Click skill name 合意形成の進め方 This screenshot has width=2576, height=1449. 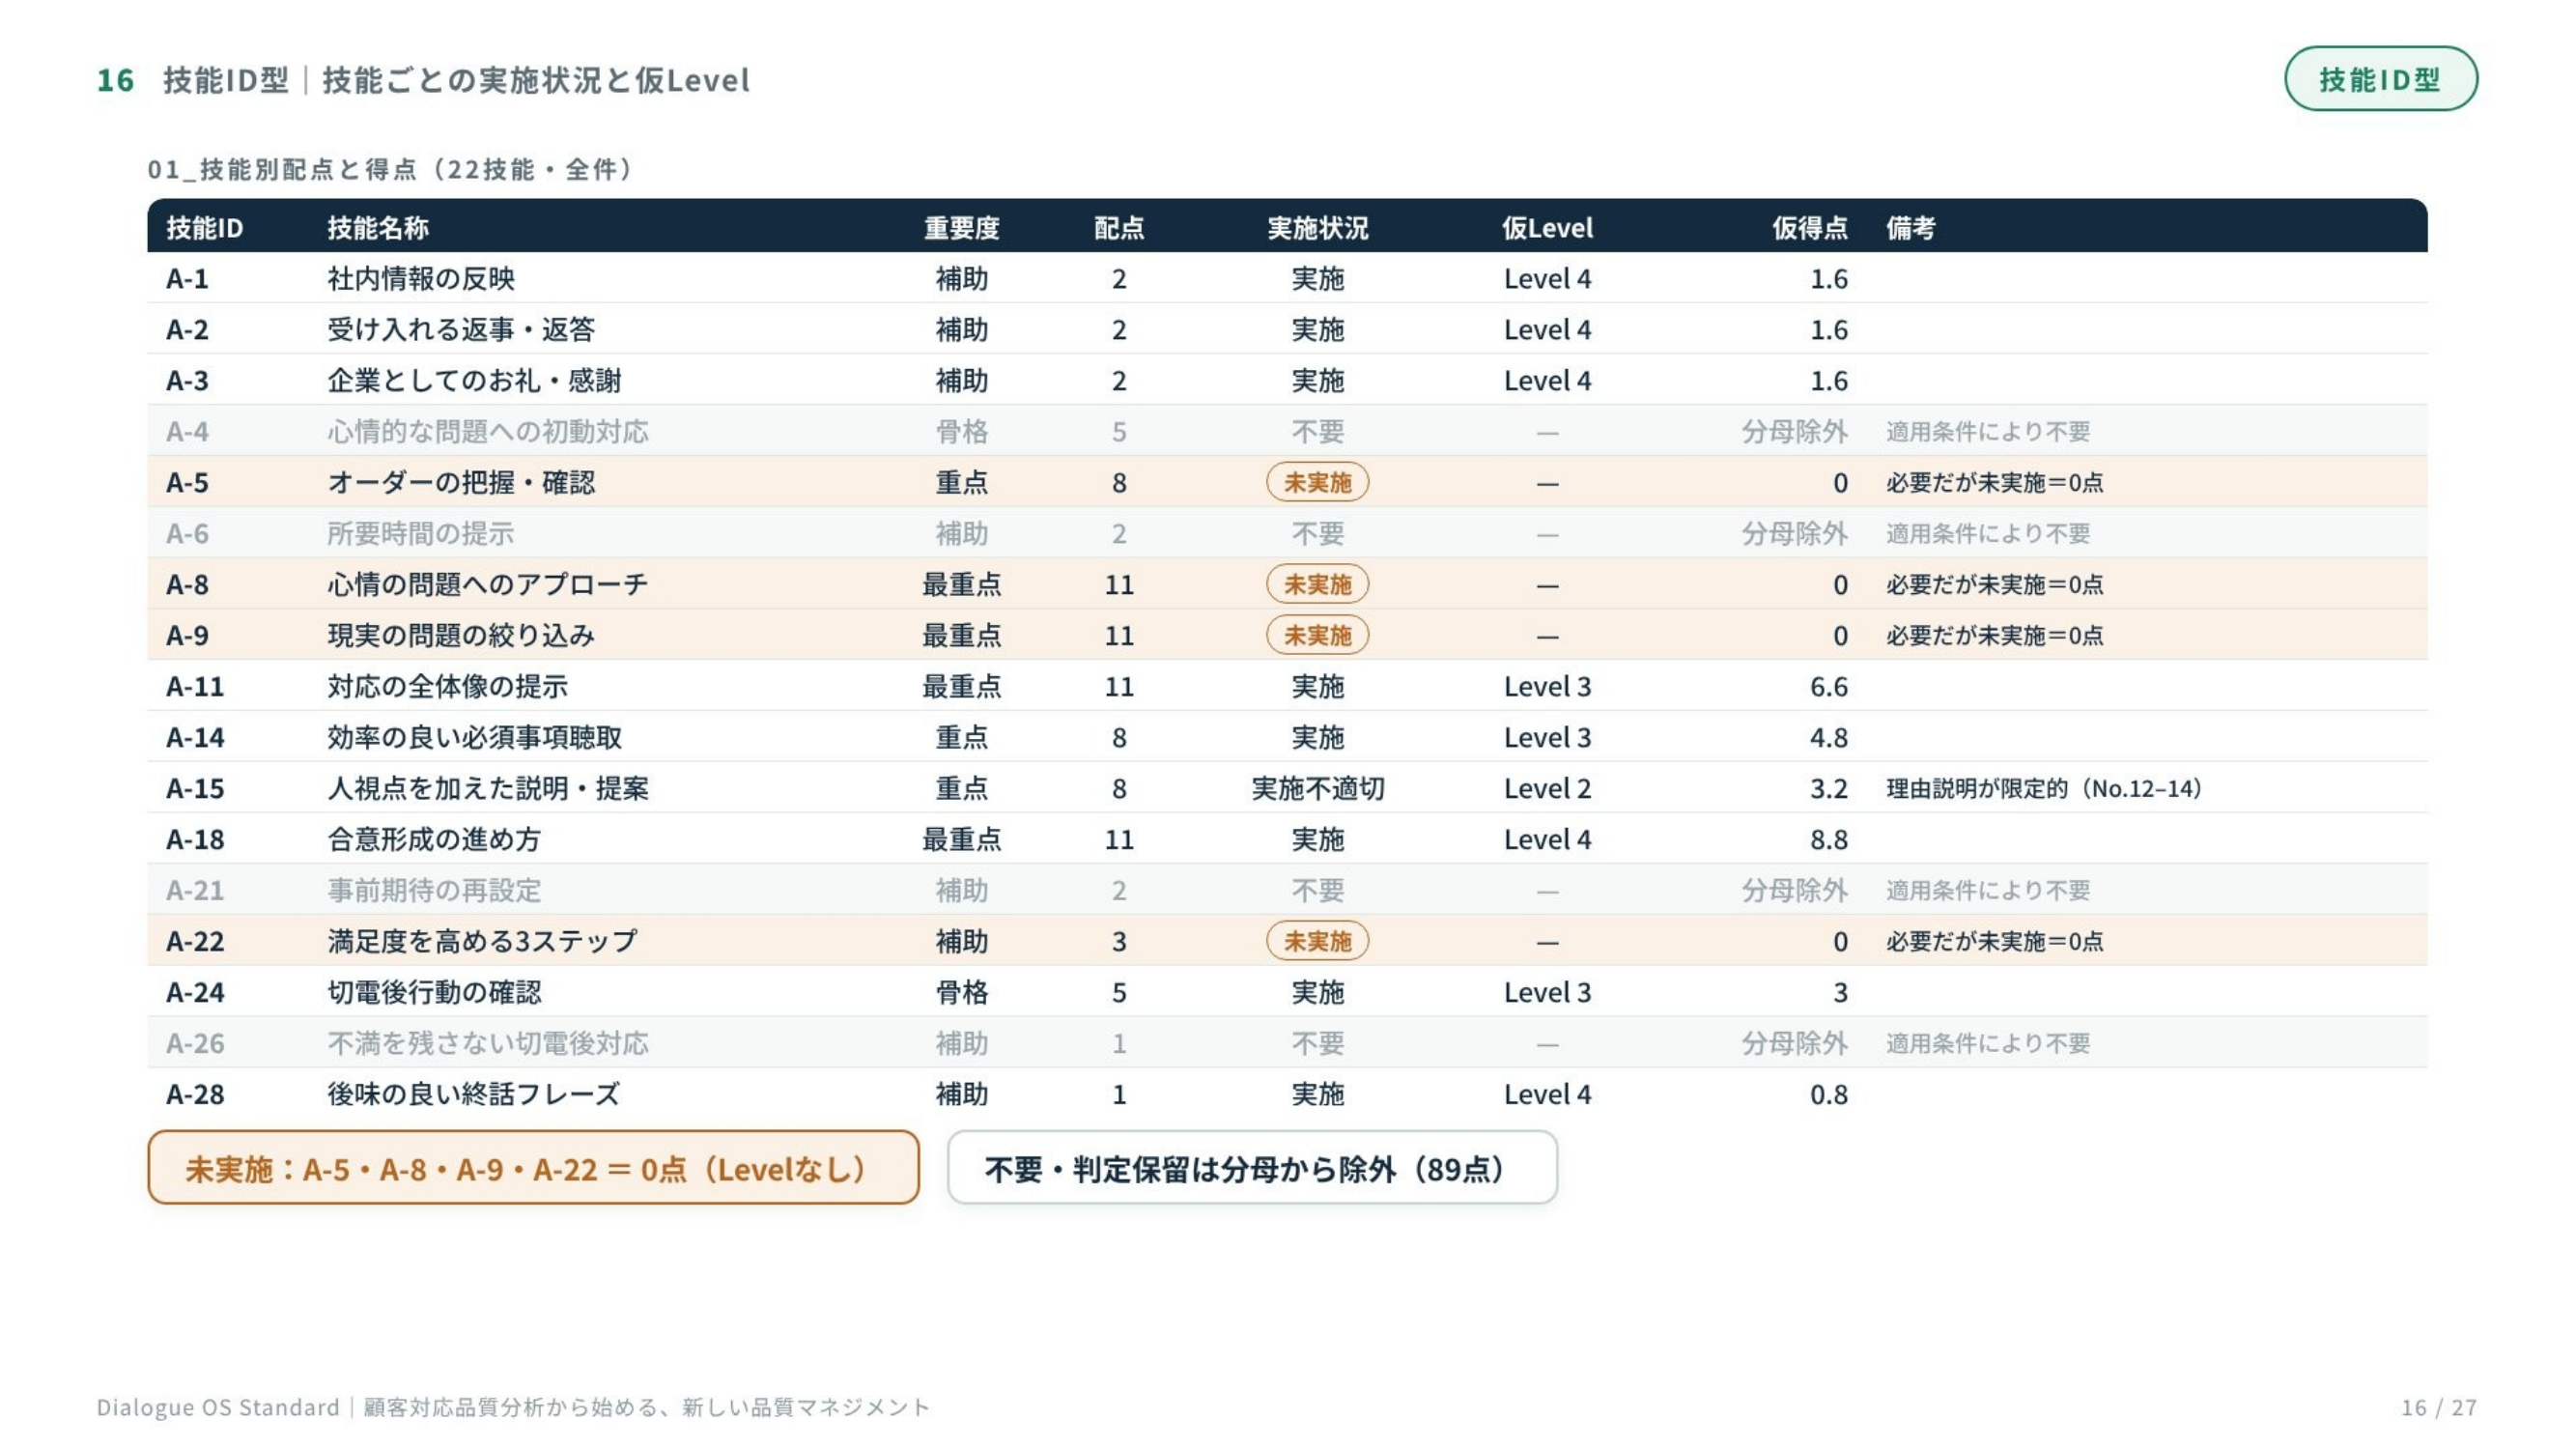tap(434, 840)
